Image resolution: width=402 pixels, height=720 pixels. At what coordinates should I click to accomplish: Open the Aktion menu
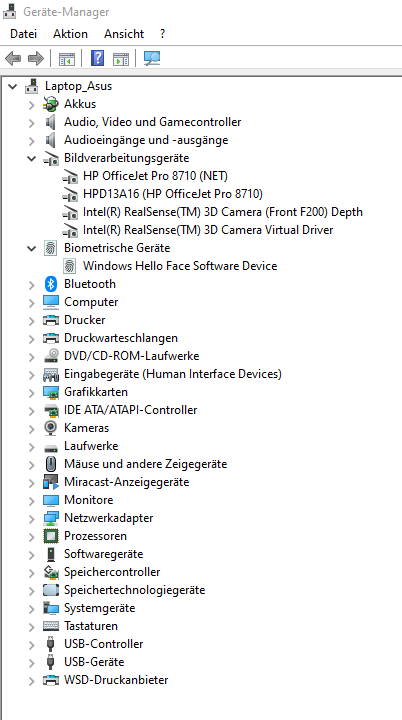70,34
